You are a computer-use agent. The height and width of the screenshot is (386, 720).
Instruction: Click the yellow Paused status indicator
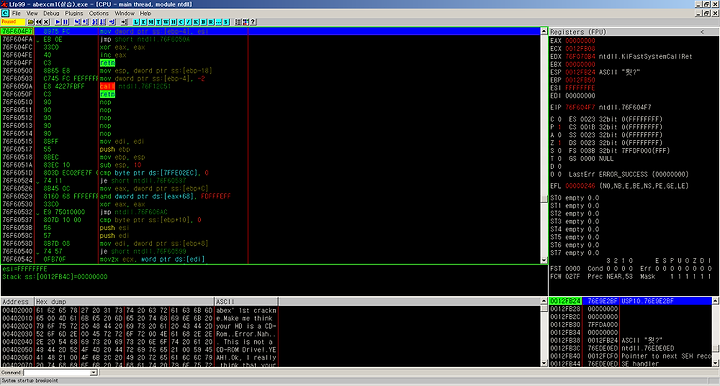13,22
